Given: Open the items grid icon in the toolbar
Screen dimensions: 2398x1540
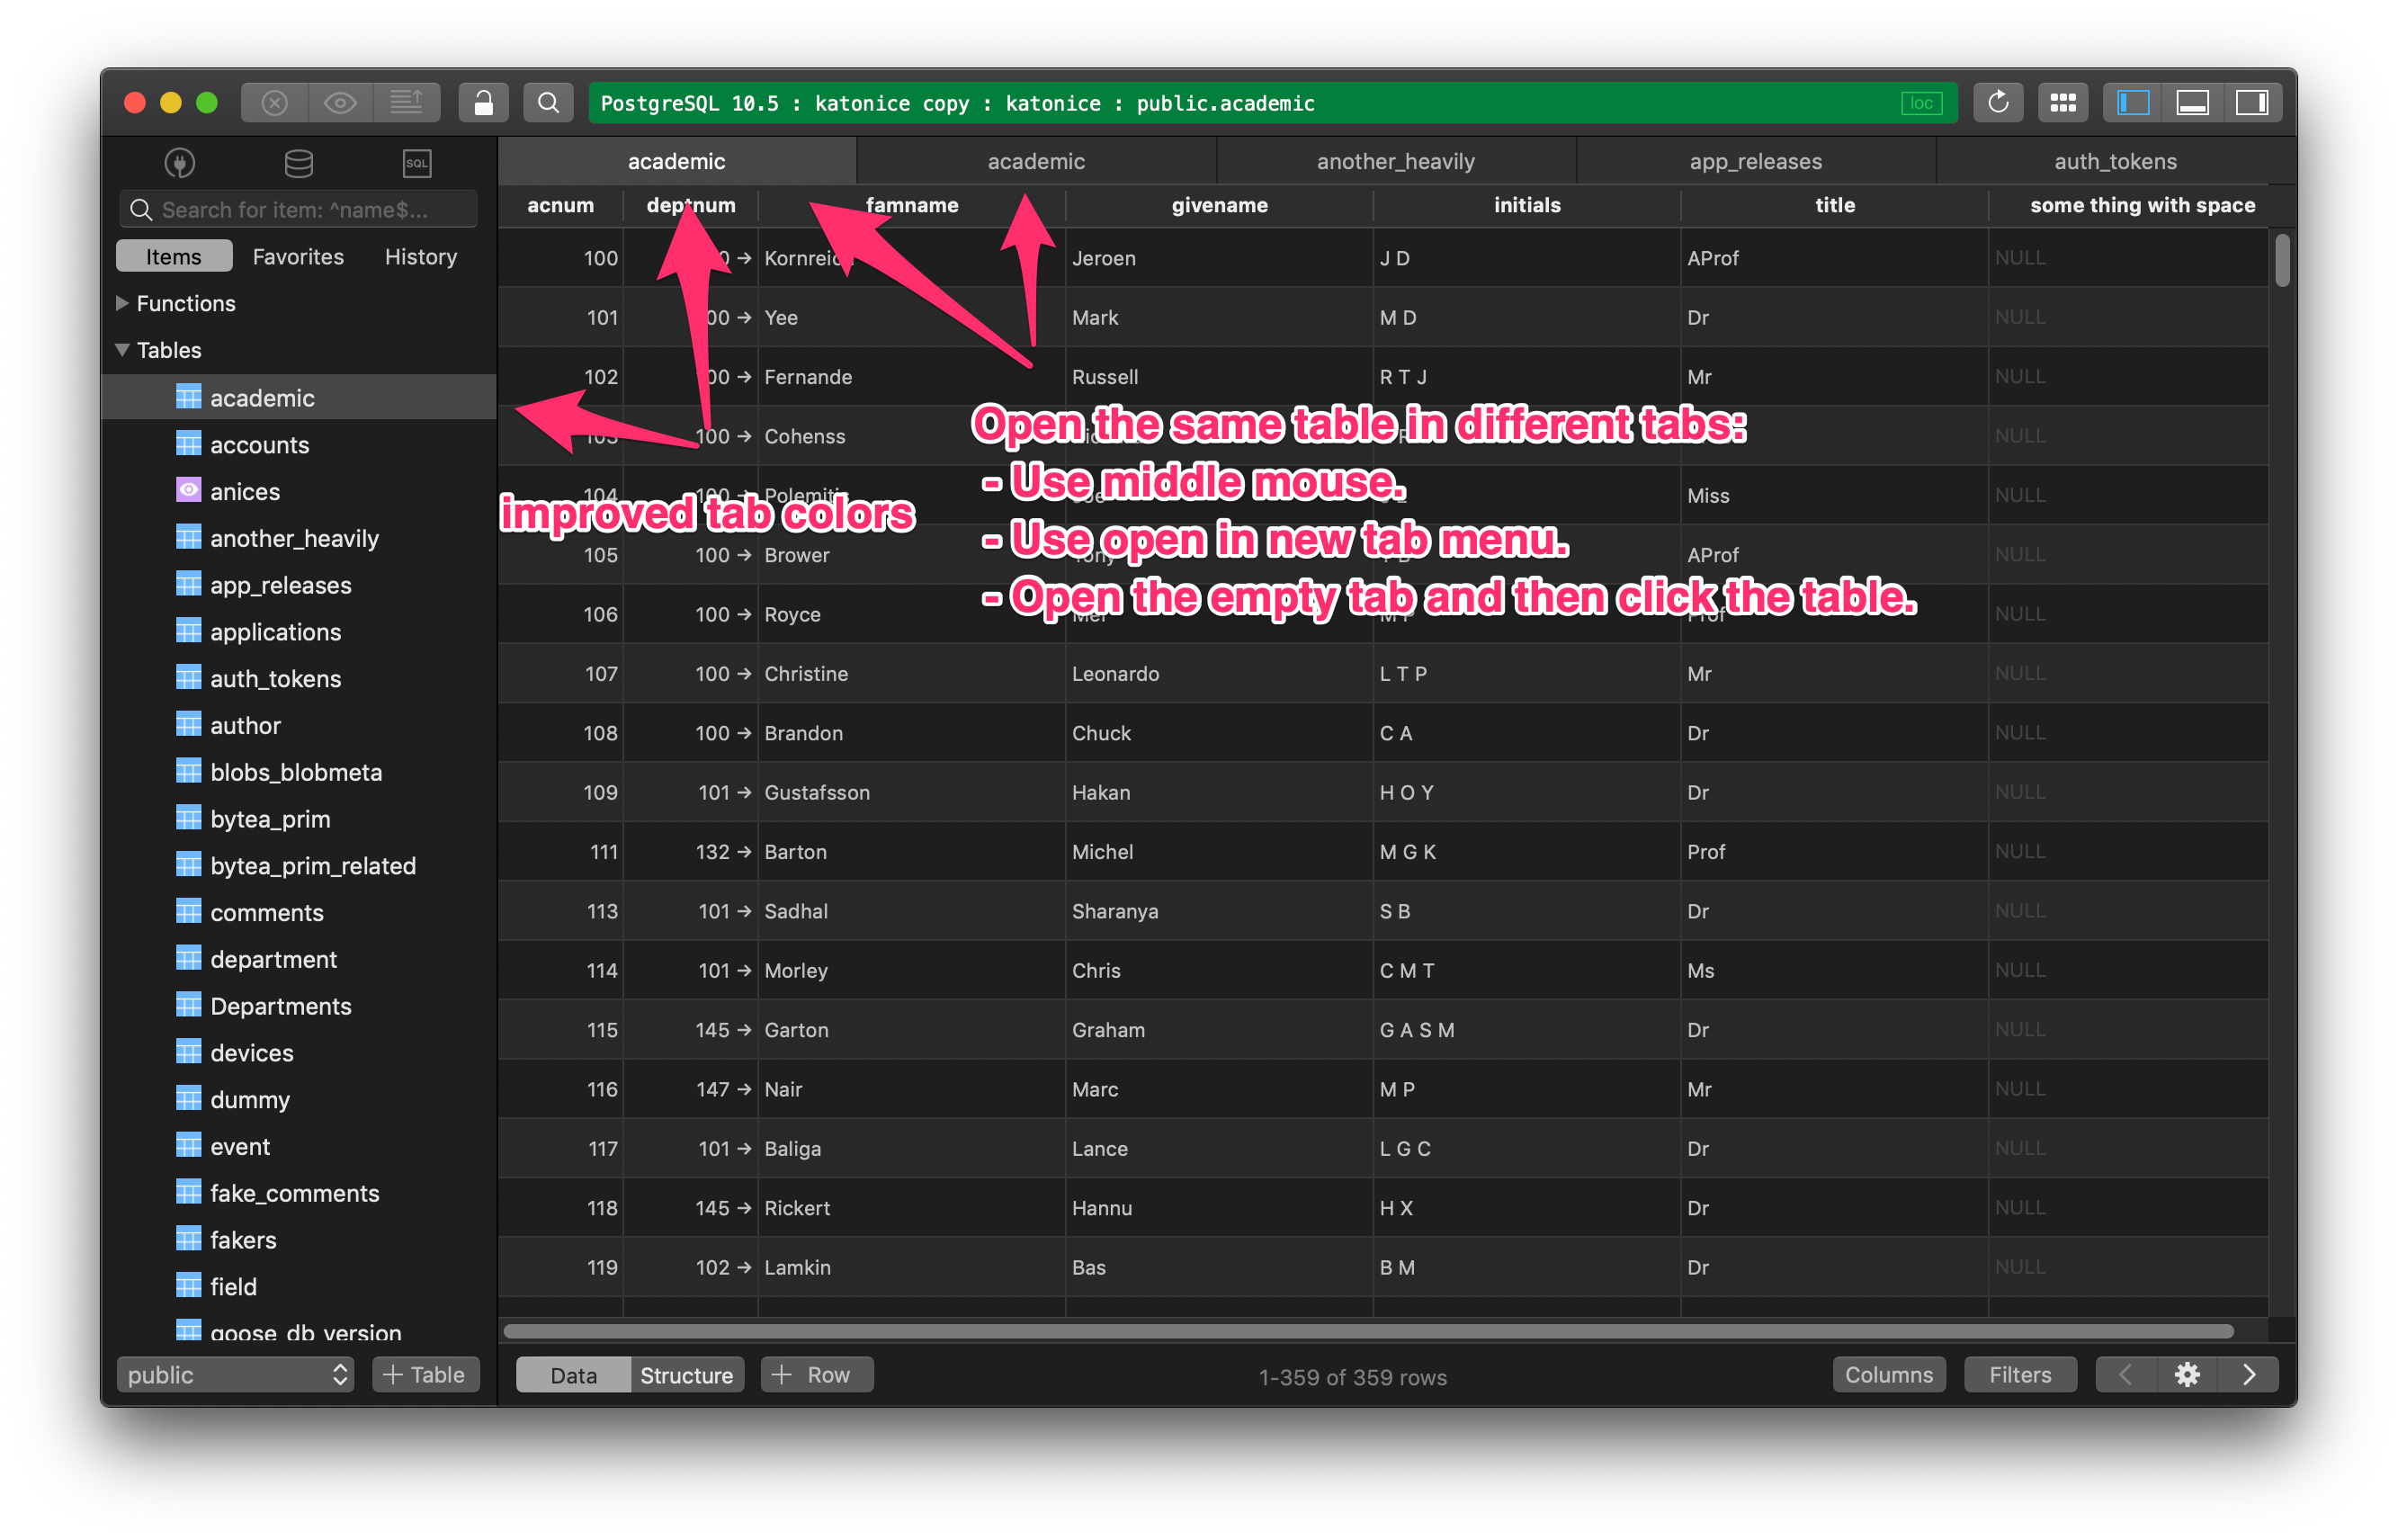Looking at the screenshot, I should 2063,102.
